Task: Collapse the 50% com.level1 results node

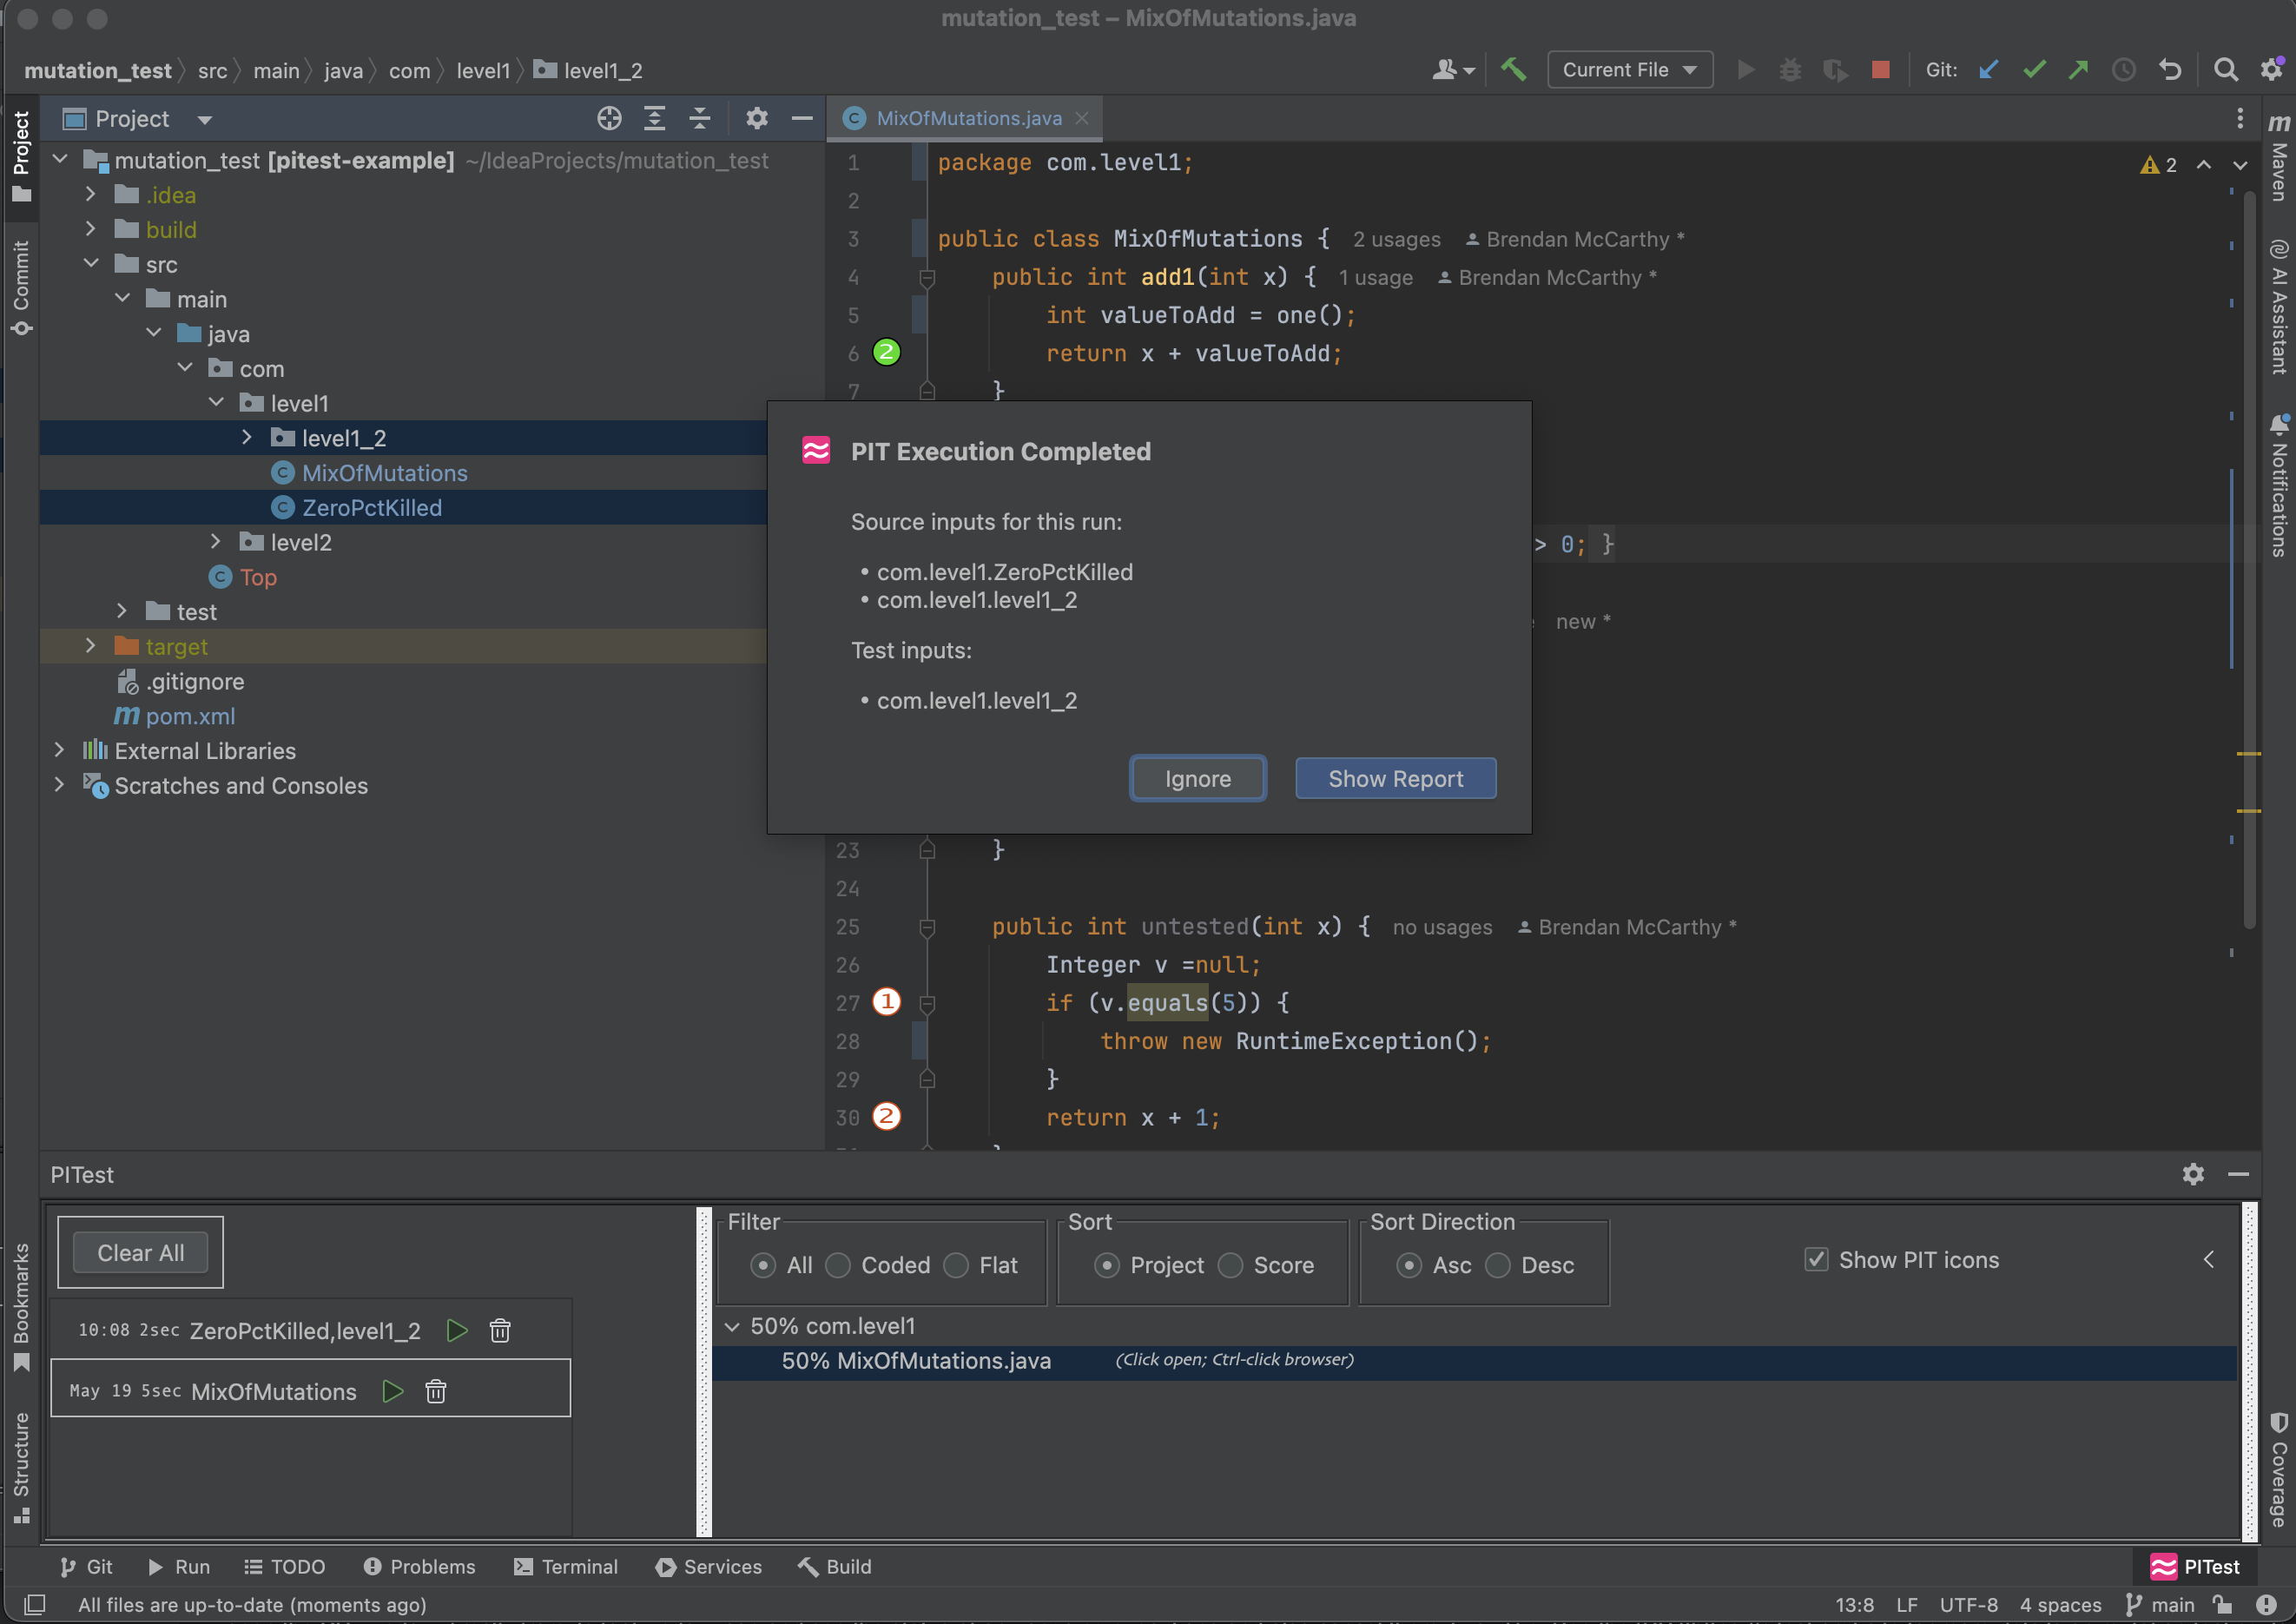Action: 732,1326
